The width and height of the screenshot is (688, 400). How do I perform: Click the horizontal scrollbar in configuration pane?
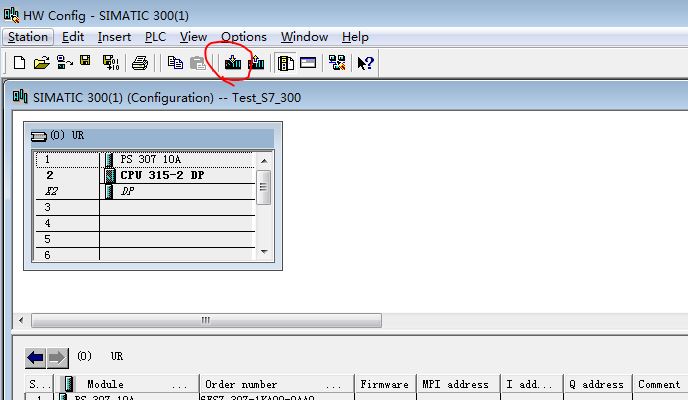coord(205,321)
